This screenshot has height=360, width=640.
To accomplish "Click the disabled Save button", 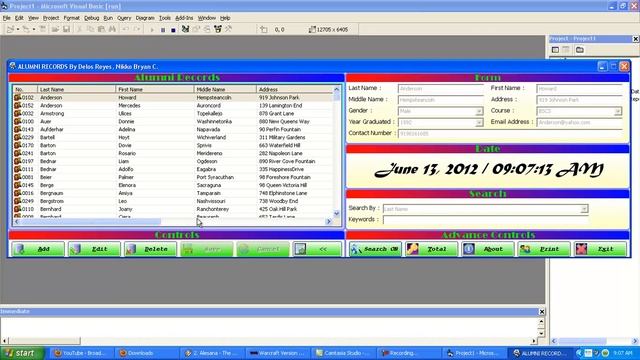I will tap(207, 249).
